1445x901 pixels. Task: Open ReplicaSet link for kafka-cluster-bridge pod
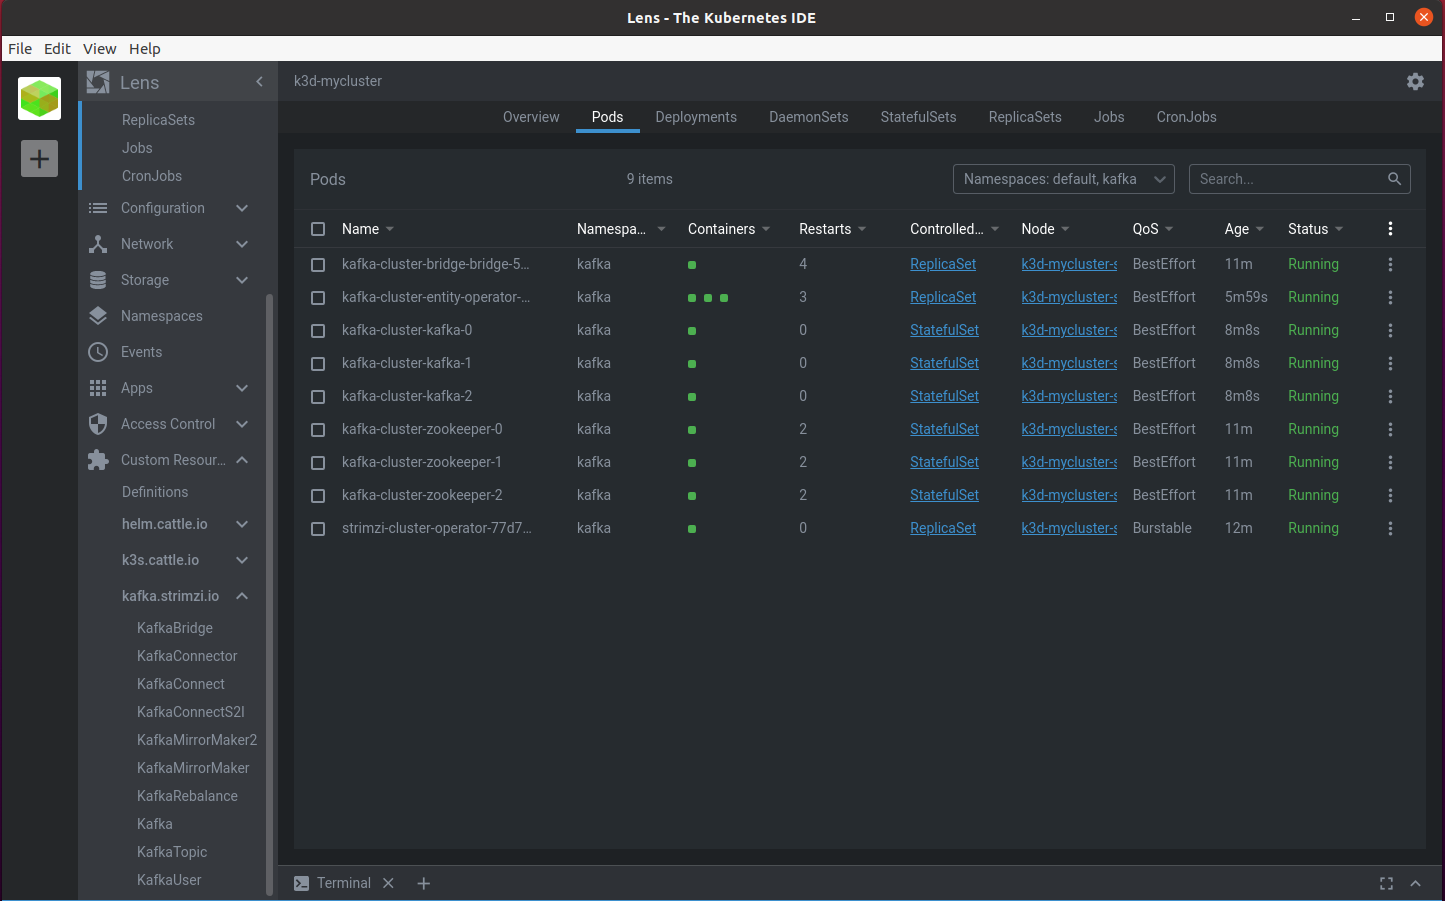pos(943,264)
